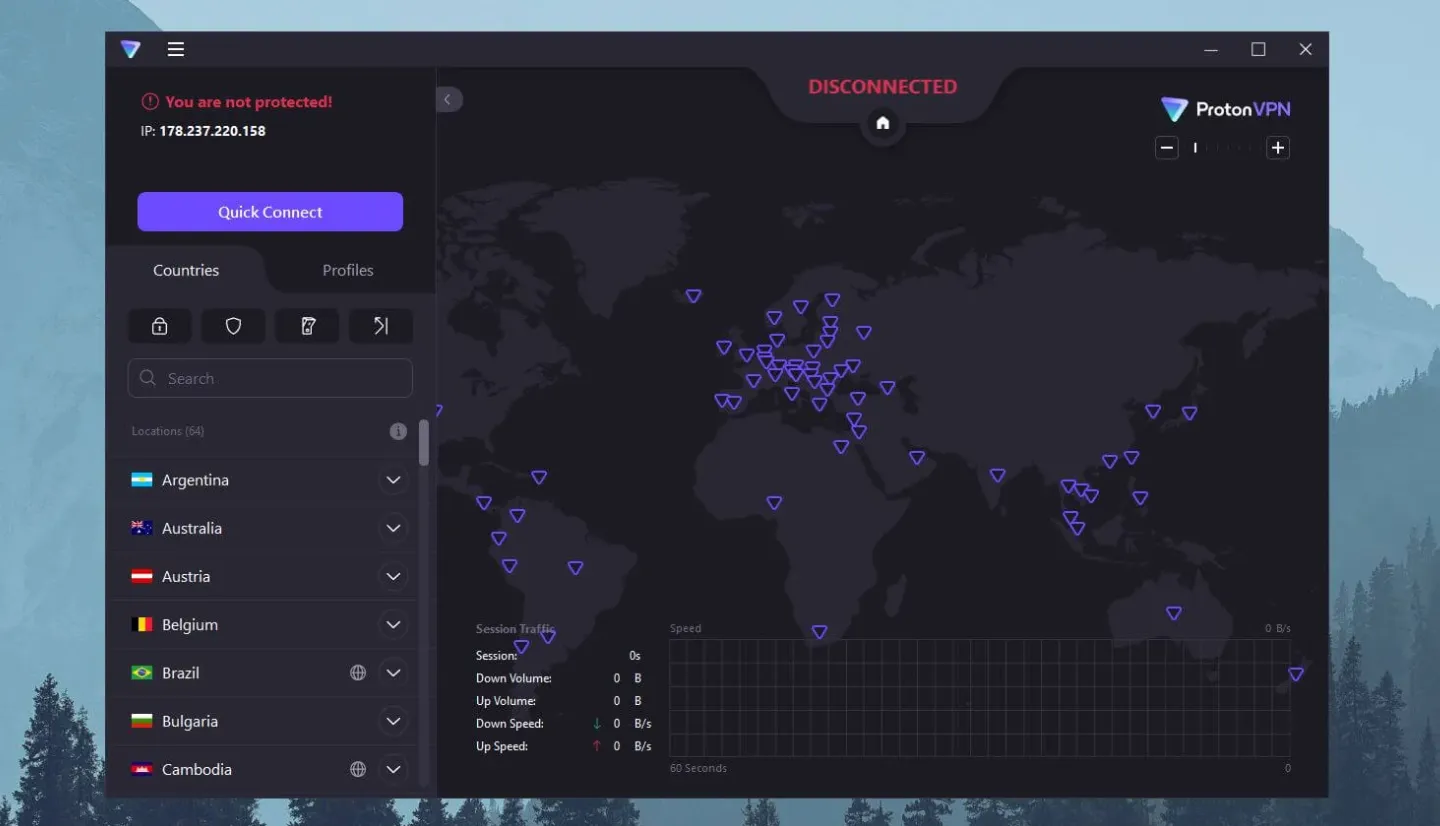The width and height of the screenshot is (1440, 826).
Task: Toggle NetShield shield icon
Action: 233,326
